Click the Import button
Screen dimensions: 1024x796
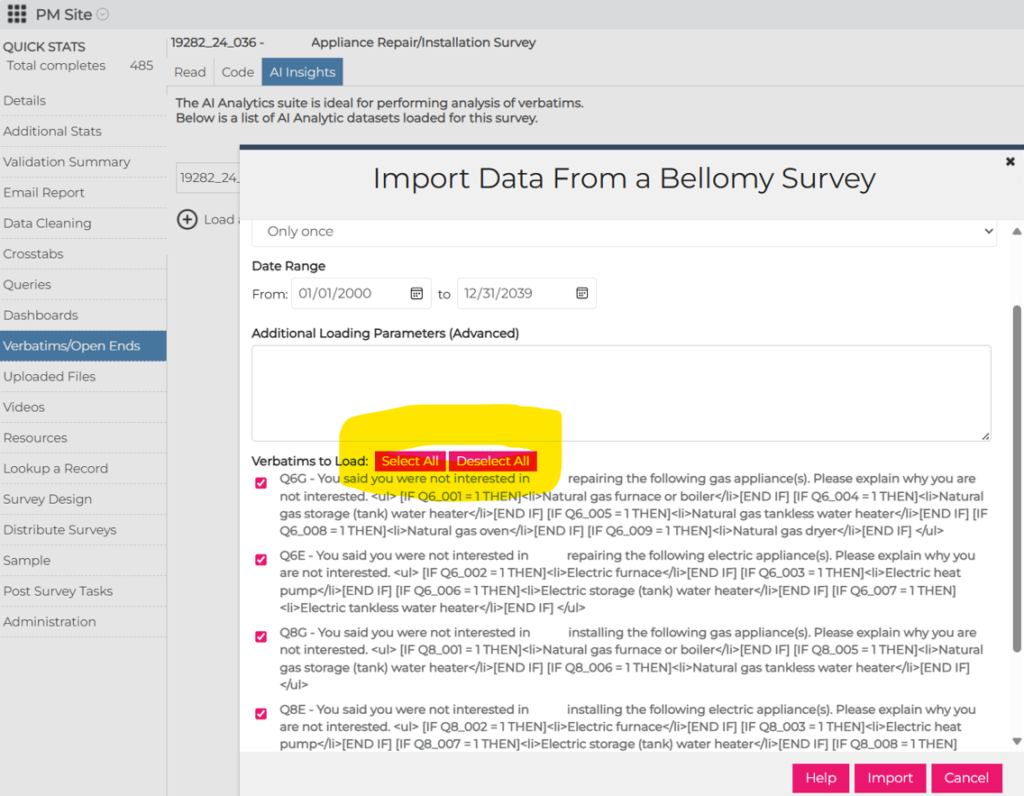889,778
